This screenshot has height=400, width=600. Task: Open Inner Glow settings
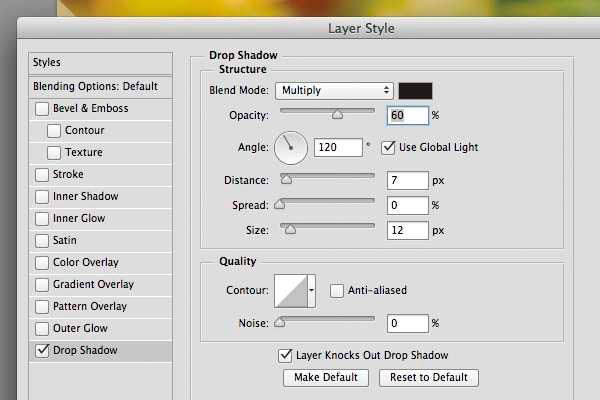(x=79, y=218)
